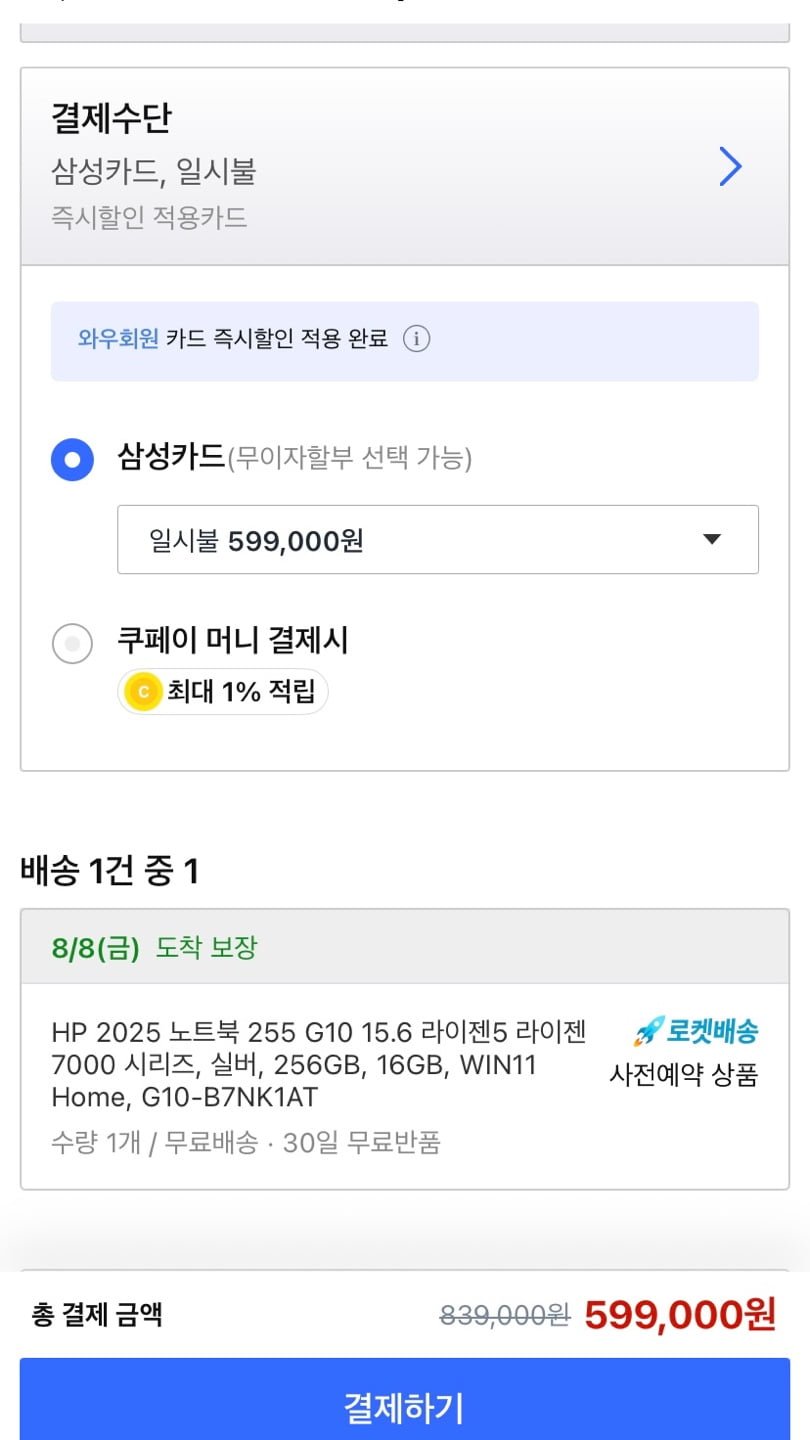Tap the 30일 무료반품 info line
810x1440 pixels.
pyautogui.click(x=362, y=1142)
